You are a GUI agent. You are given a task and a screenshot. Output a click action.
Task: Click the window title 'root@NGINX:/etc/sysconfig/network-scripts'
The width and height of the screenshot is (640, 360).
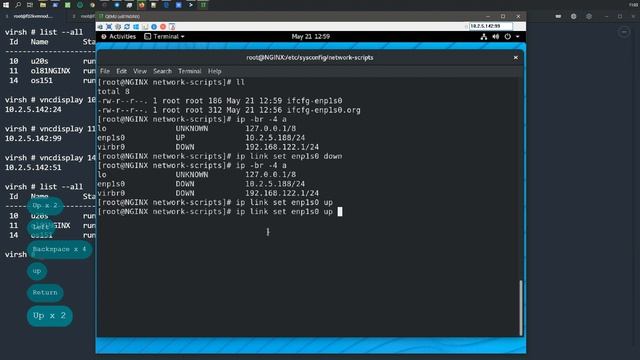tap(310, 58)
